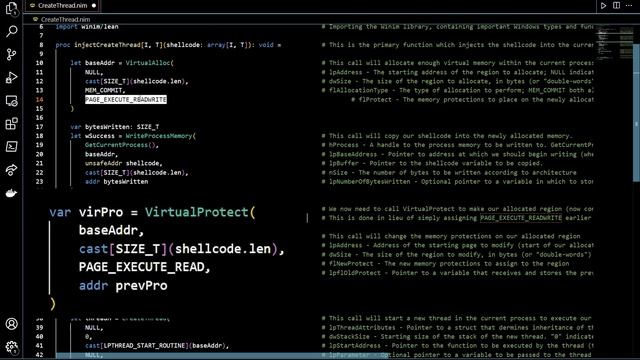Viewport: 640px width, 360px height.
Task: Run the file with the play button
Action: tap(603, 5)
